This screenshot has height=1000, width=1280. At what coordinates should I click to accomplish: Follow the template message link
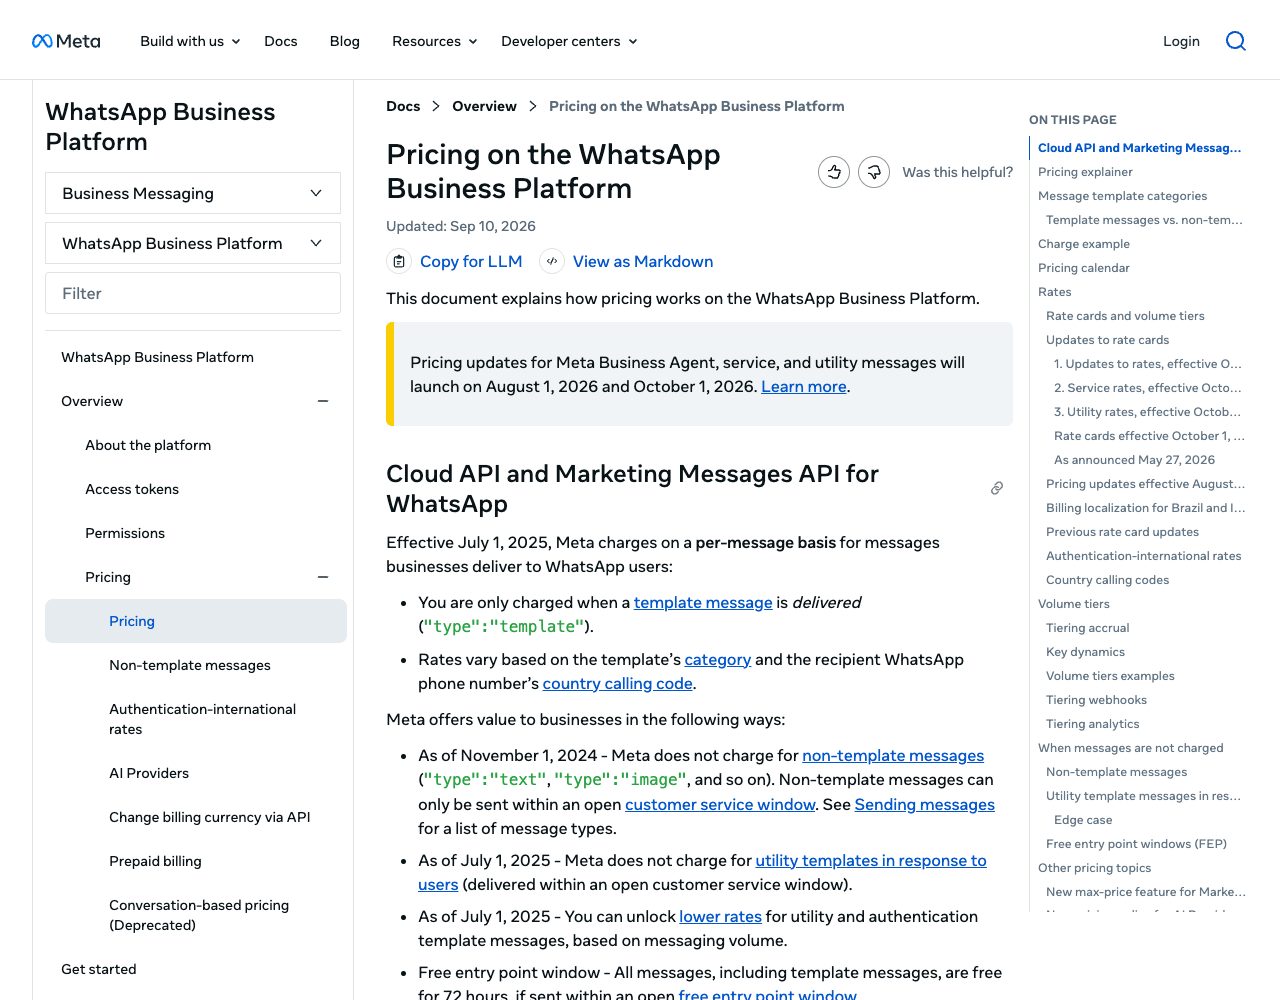[703, 603]
